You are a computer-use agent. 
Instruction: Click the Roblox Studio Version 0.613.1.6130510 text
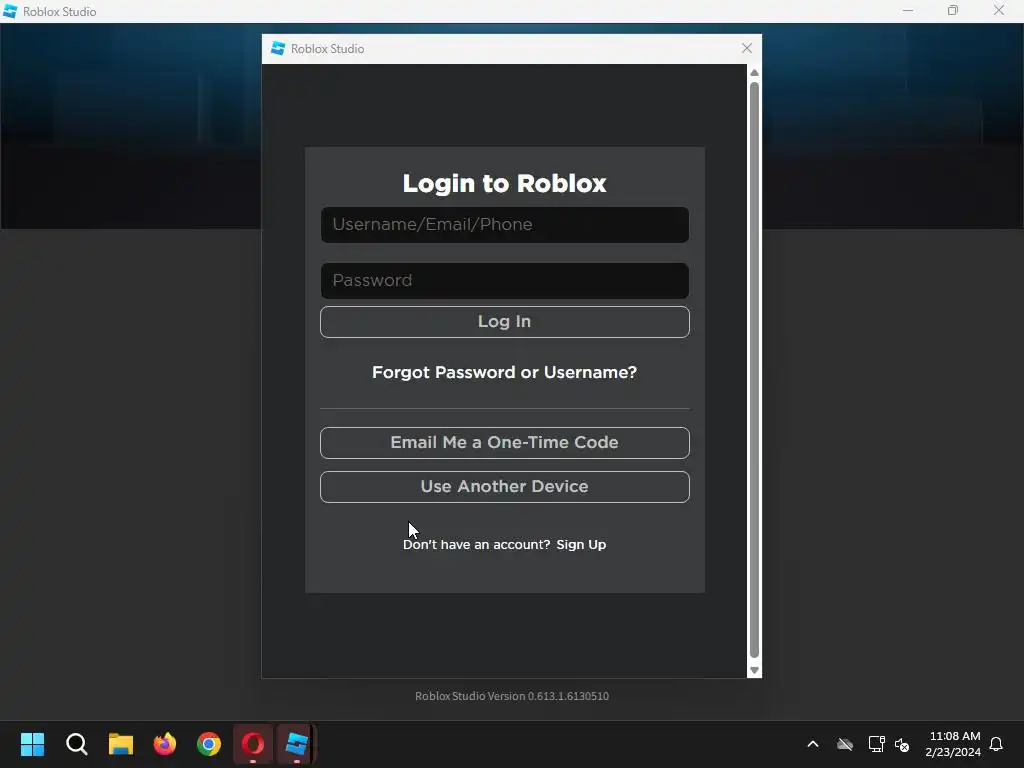pos(512,696)
